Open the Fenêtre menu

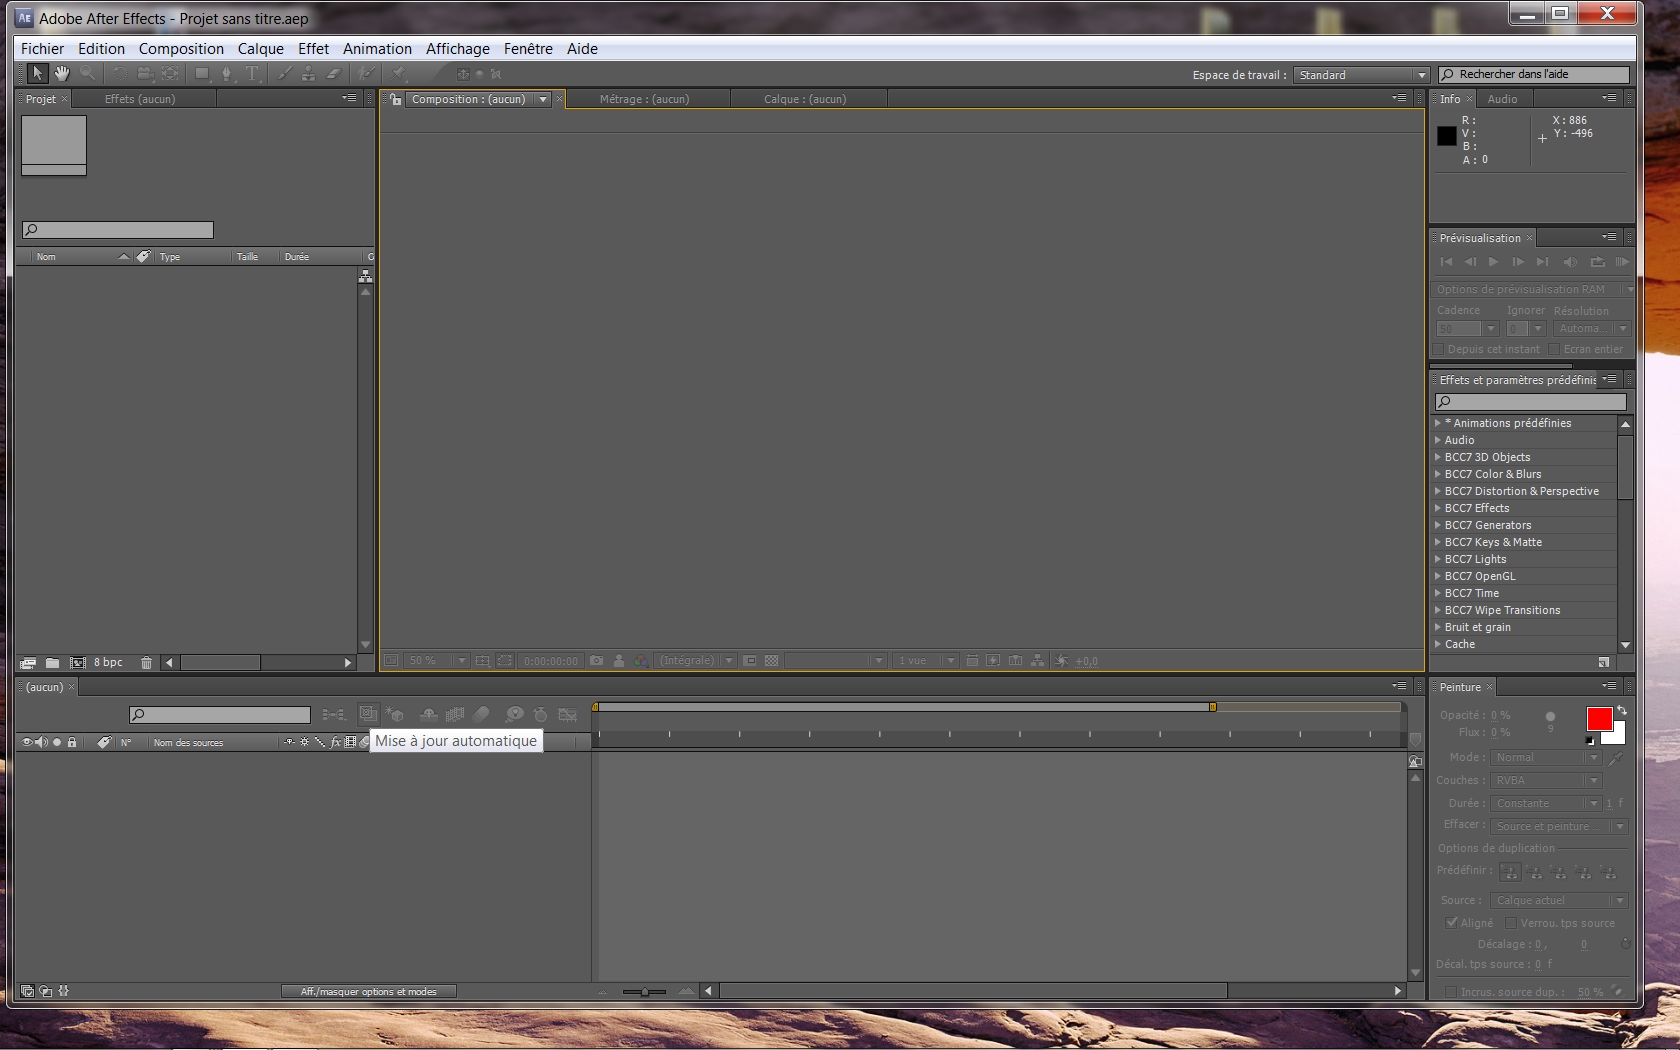coord(528,48)
